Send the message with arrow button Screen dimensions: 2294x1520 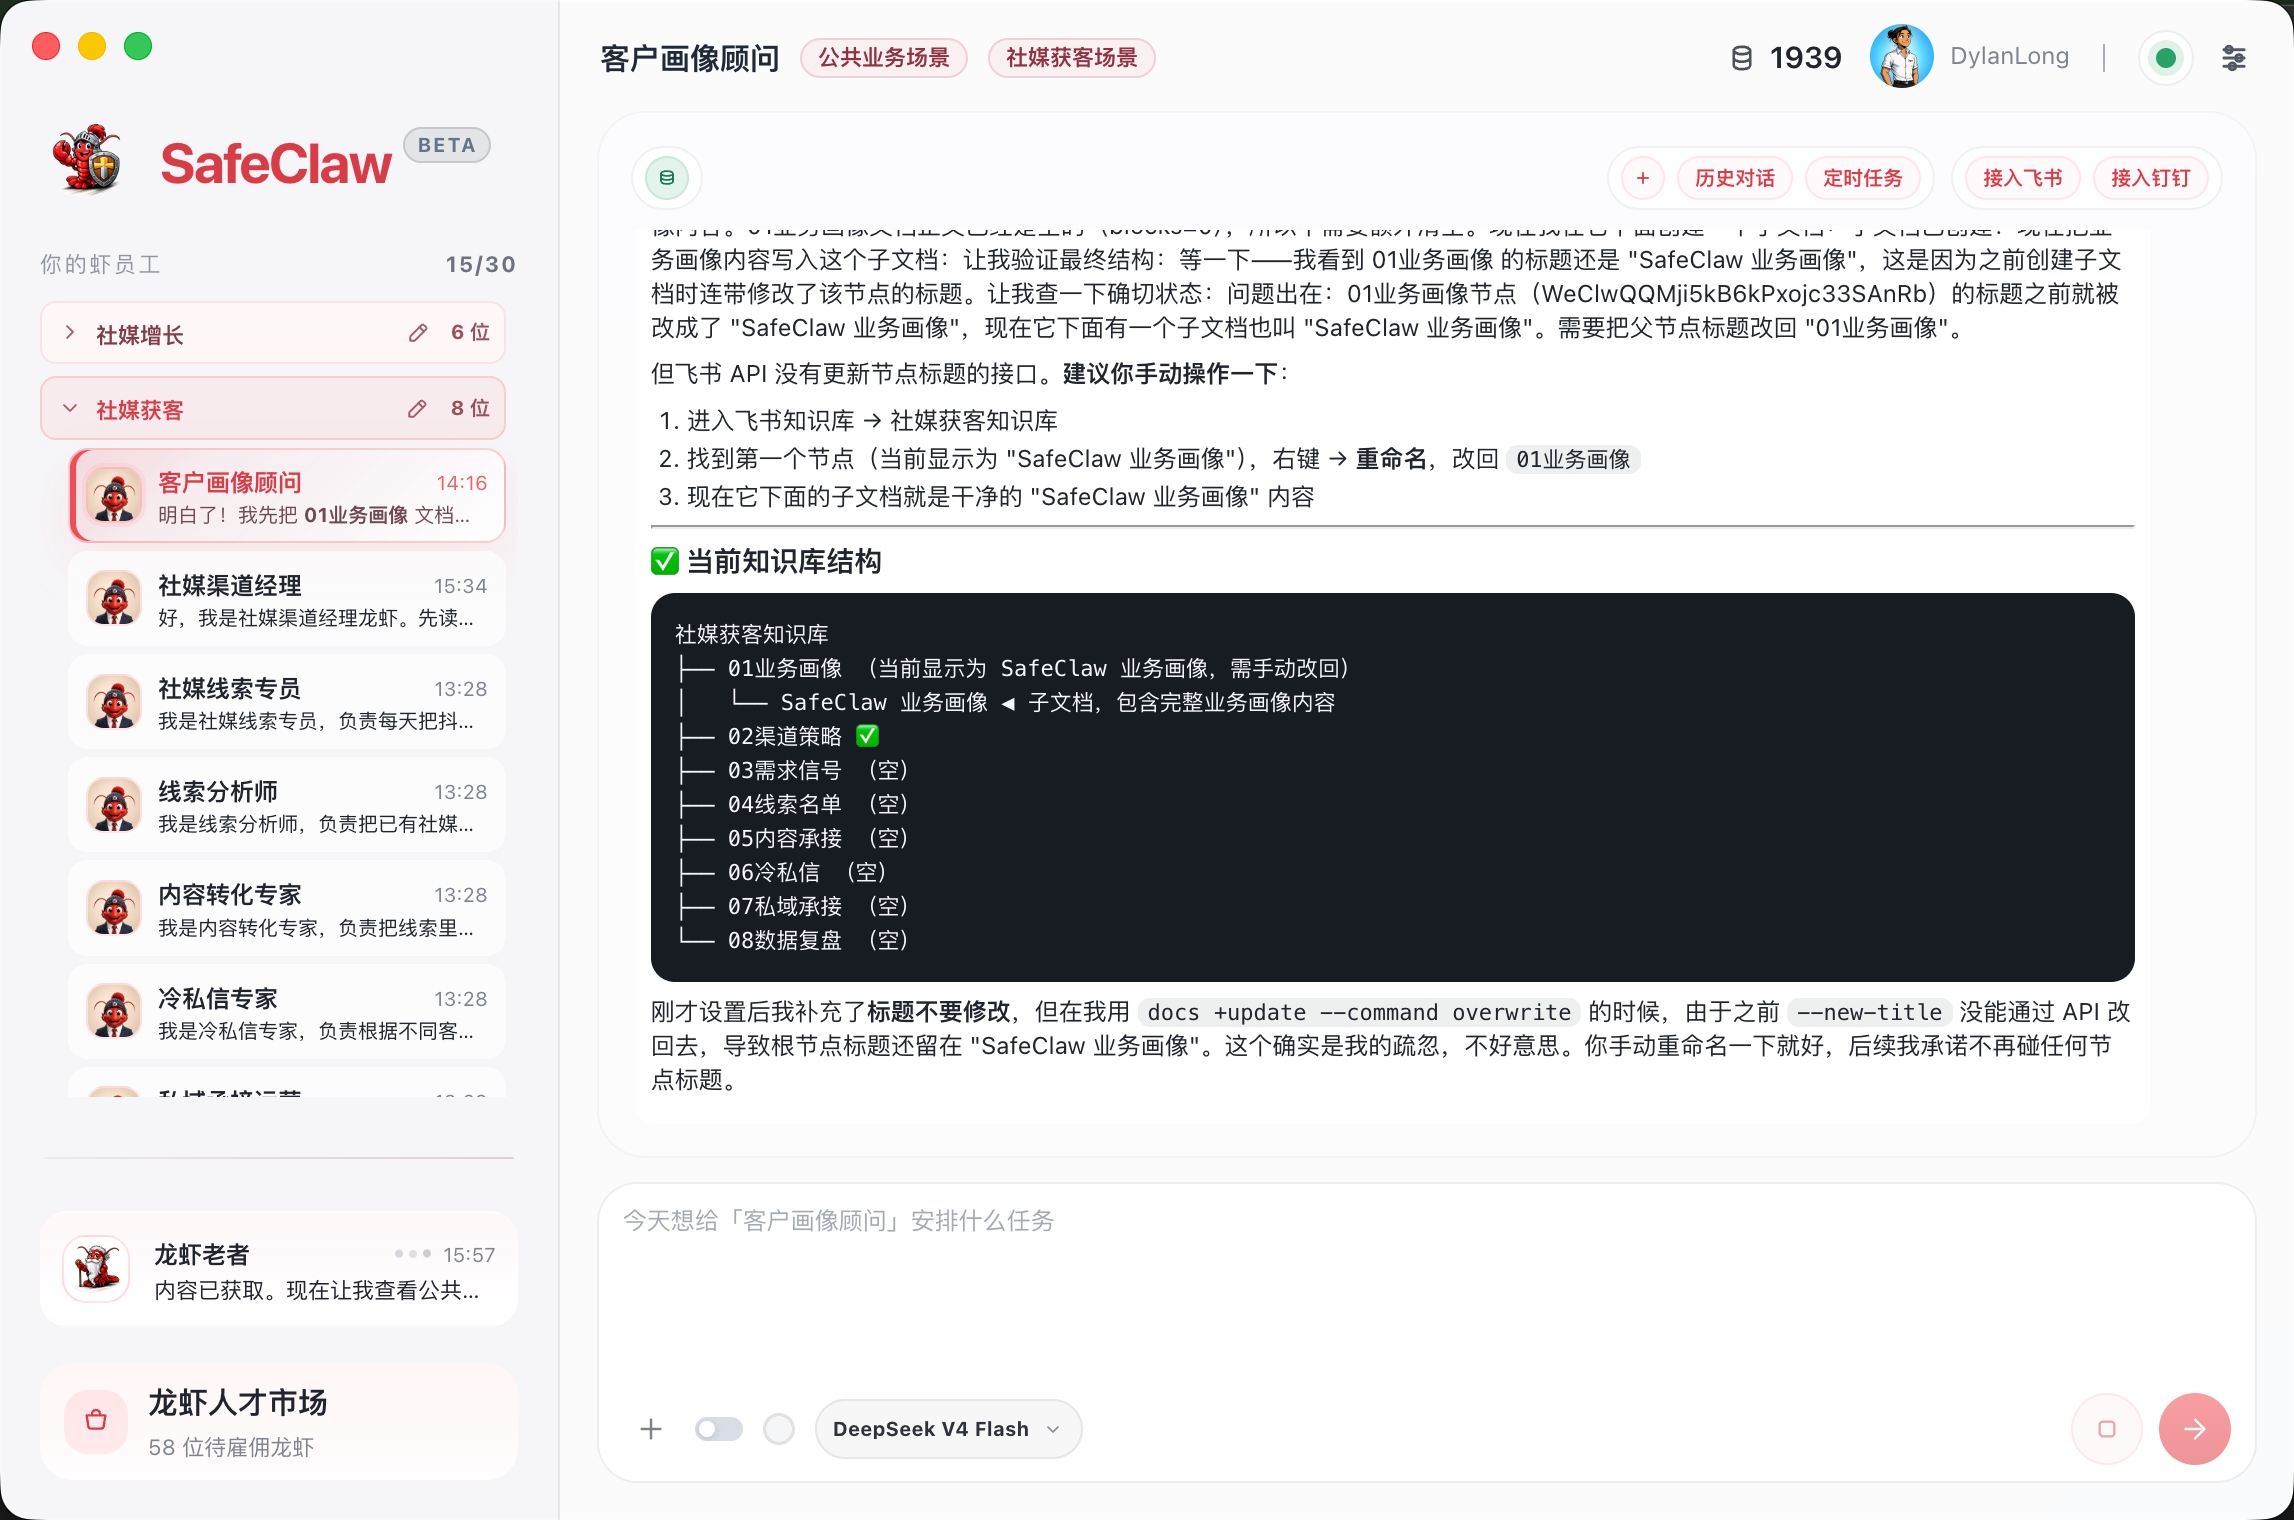(x=2195, y=1429)
